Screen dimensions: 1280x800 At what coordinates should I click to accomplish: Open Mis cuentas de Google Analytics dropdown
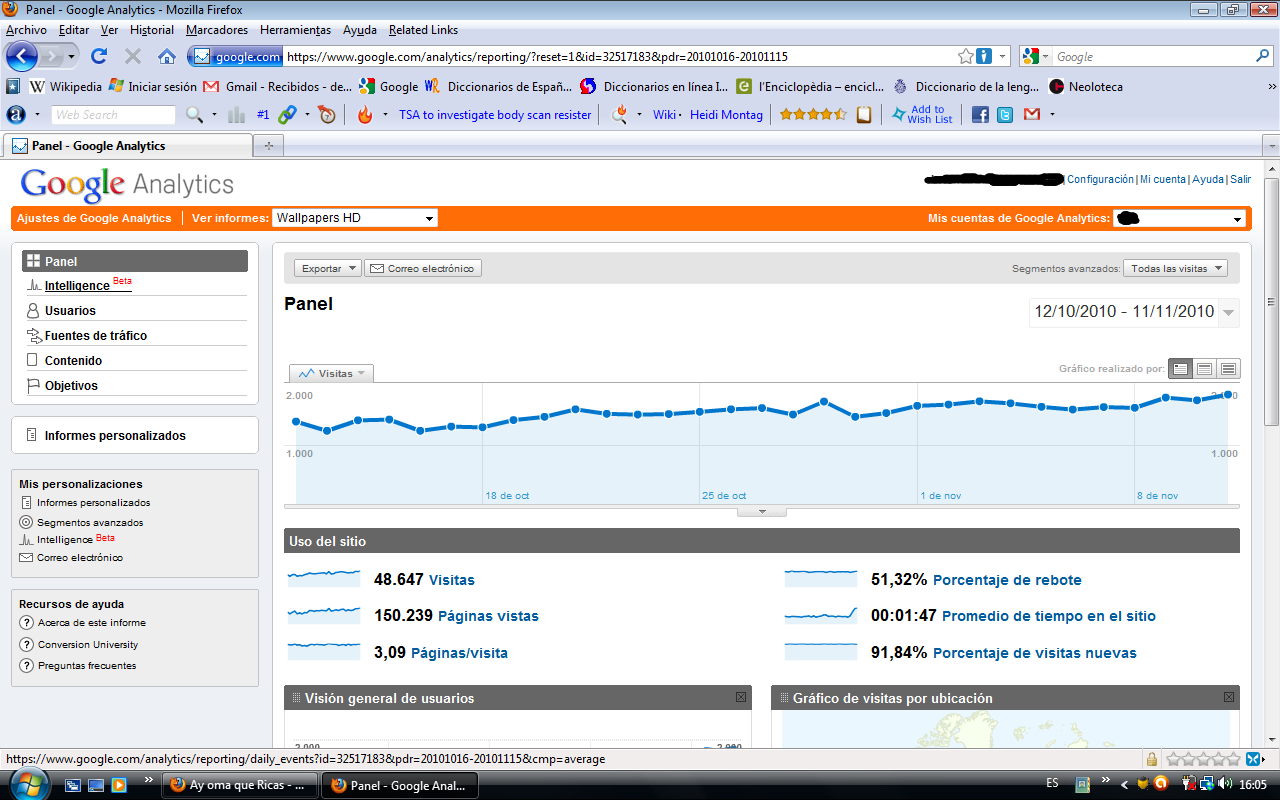click(x=1179, y=218)
